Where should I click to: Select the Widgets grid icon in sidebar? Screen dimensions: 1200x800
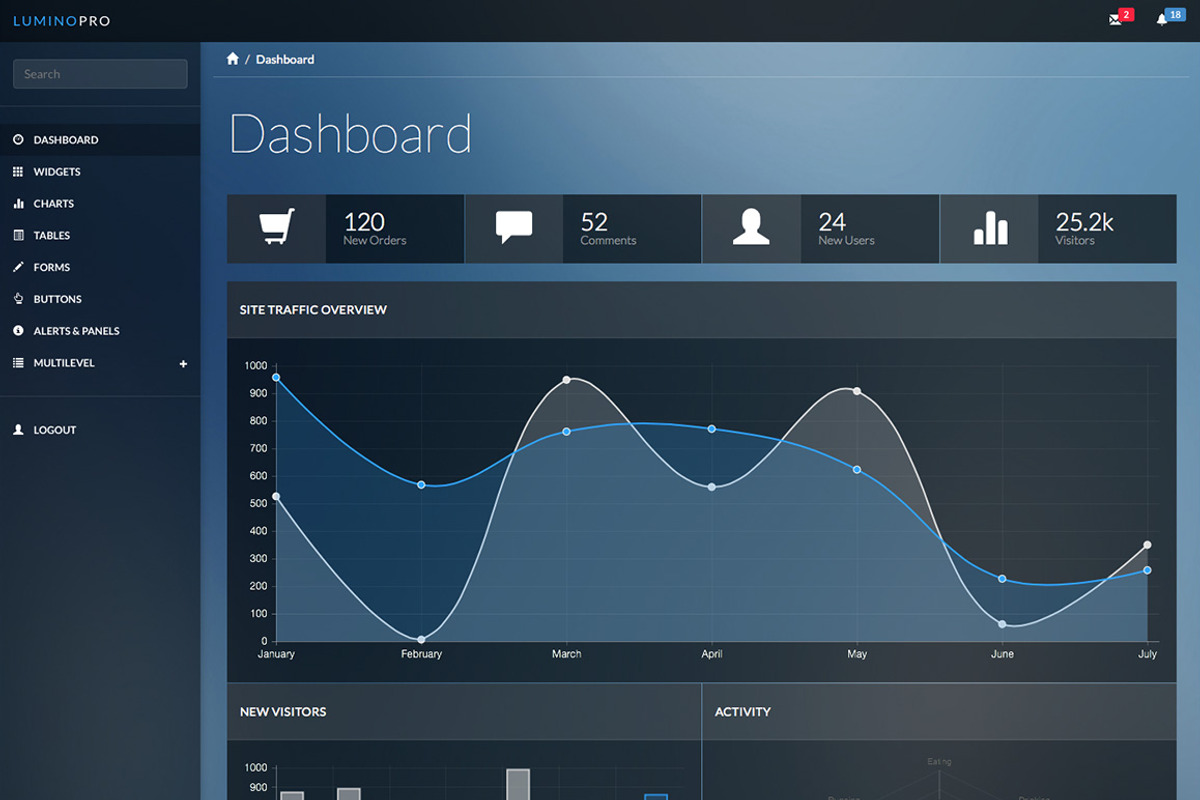(x=17, y=171)
